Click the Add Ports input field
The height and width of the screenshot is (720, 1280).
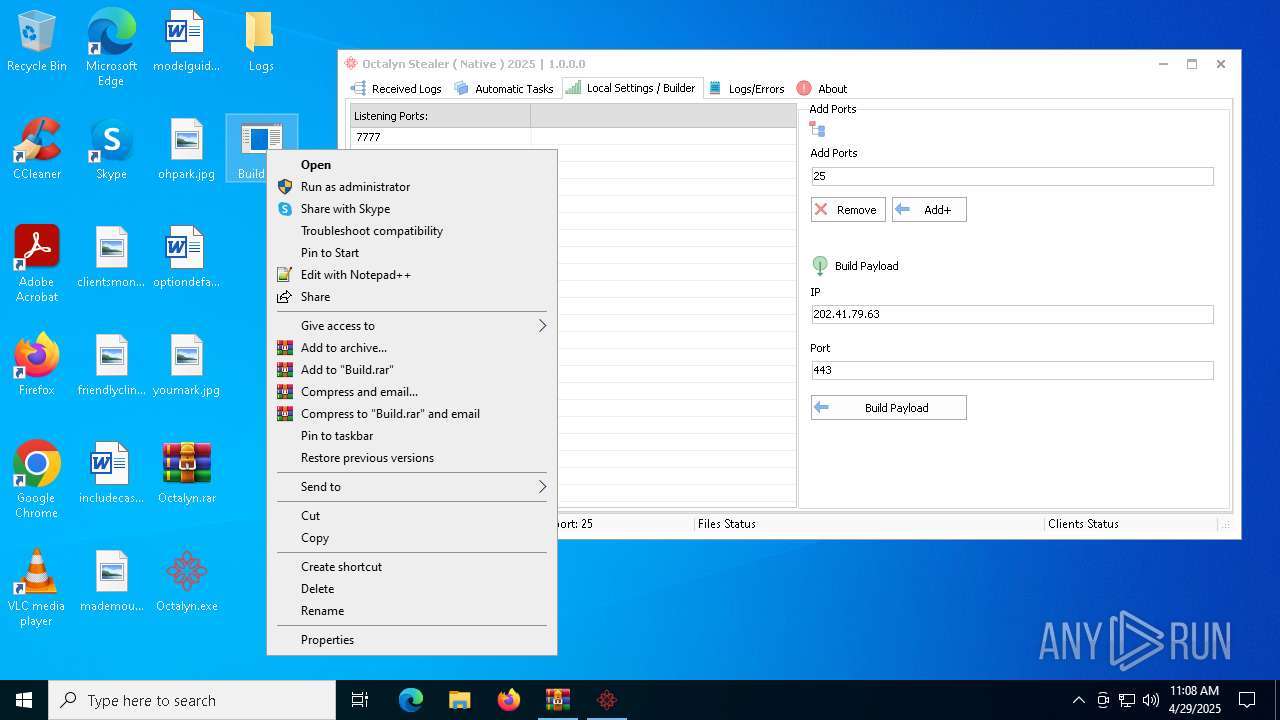tap(1012, 176)
